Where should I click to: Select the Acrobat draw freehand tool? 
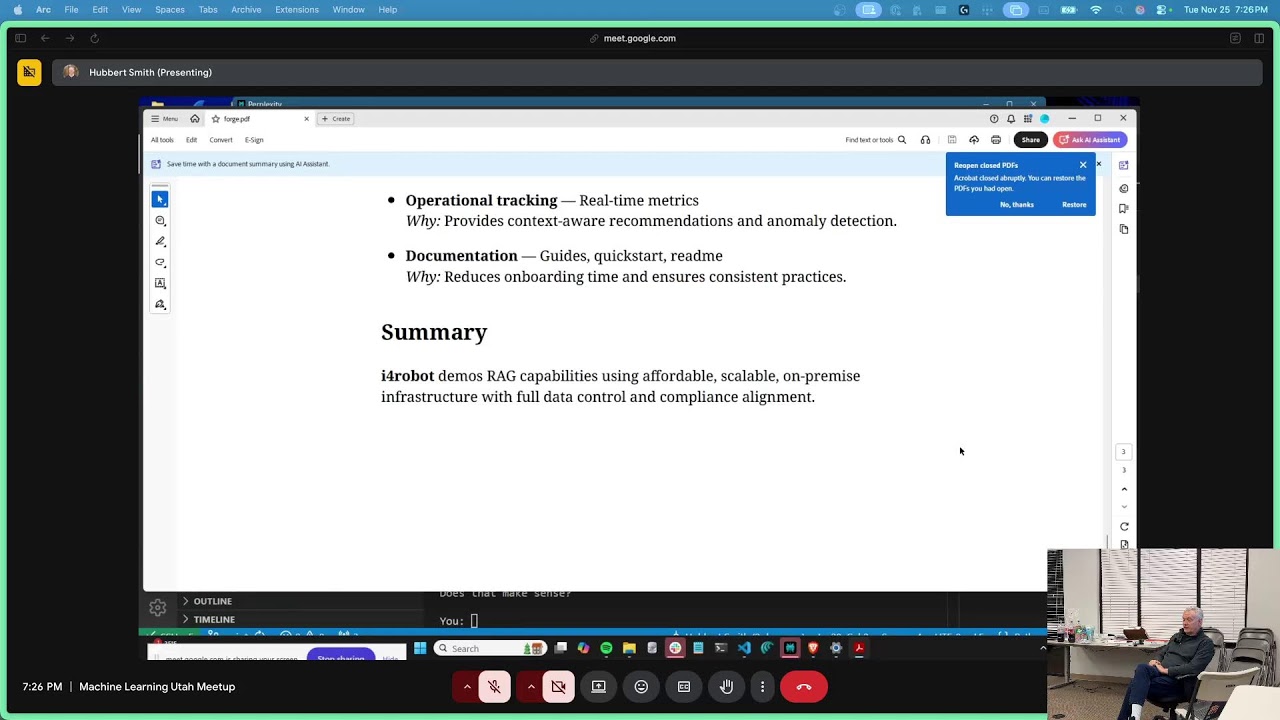160,263
